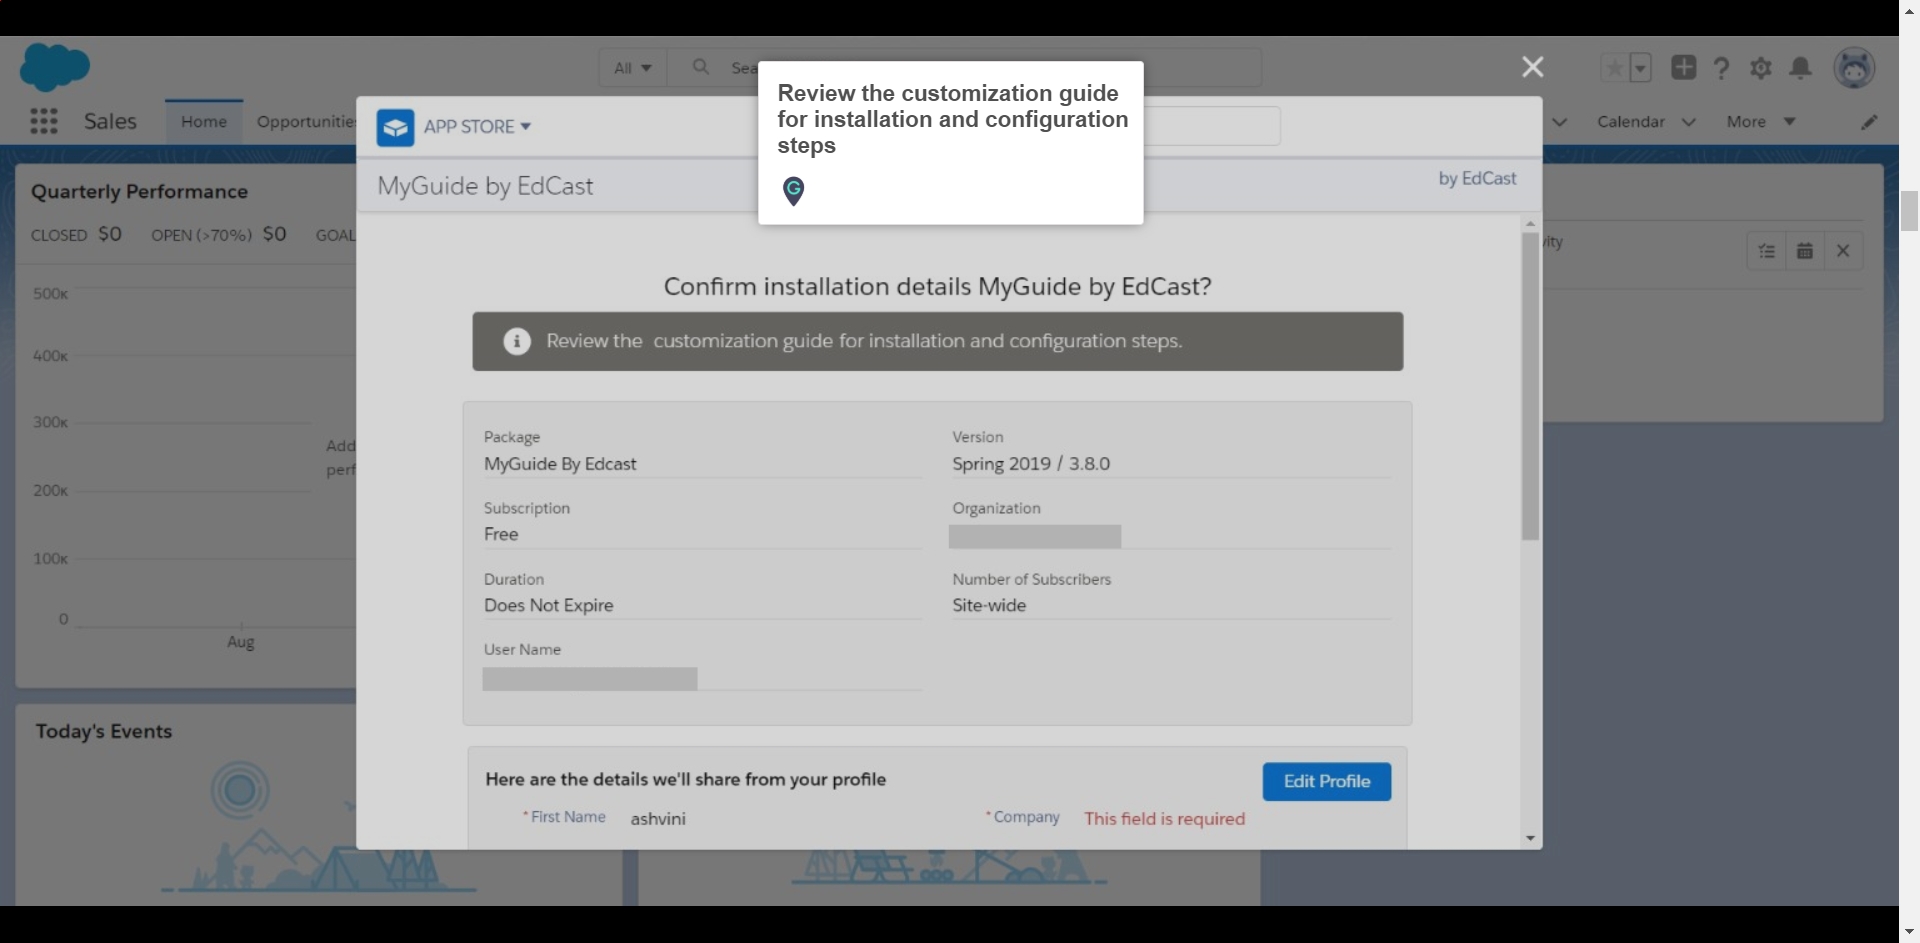1920x943 pixels.
Task: Open the Opportunities tab
Action: (x=305, y=121)
